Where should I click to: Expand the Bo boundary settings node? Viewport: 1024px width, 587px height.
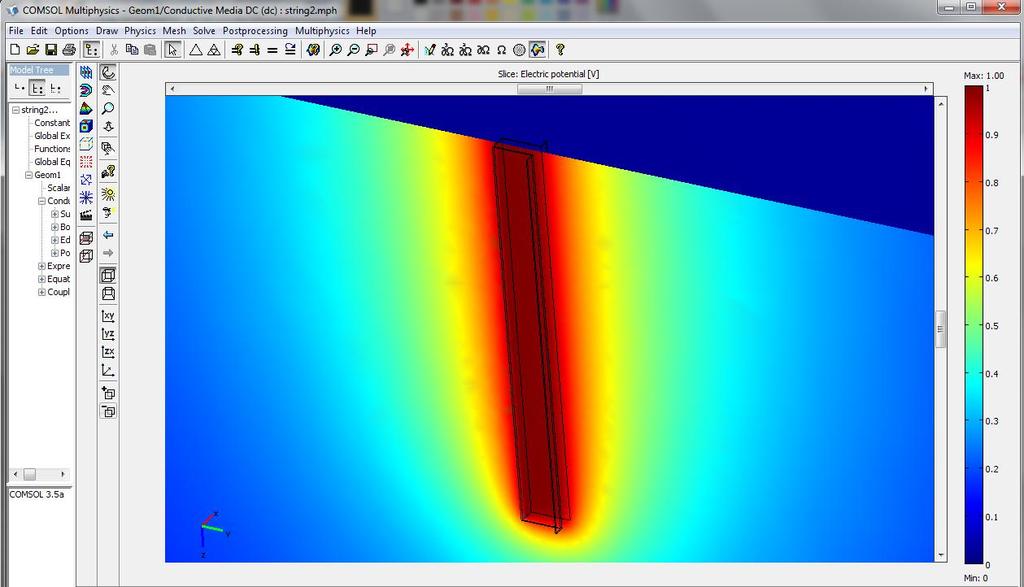click(x=55, y=227)
